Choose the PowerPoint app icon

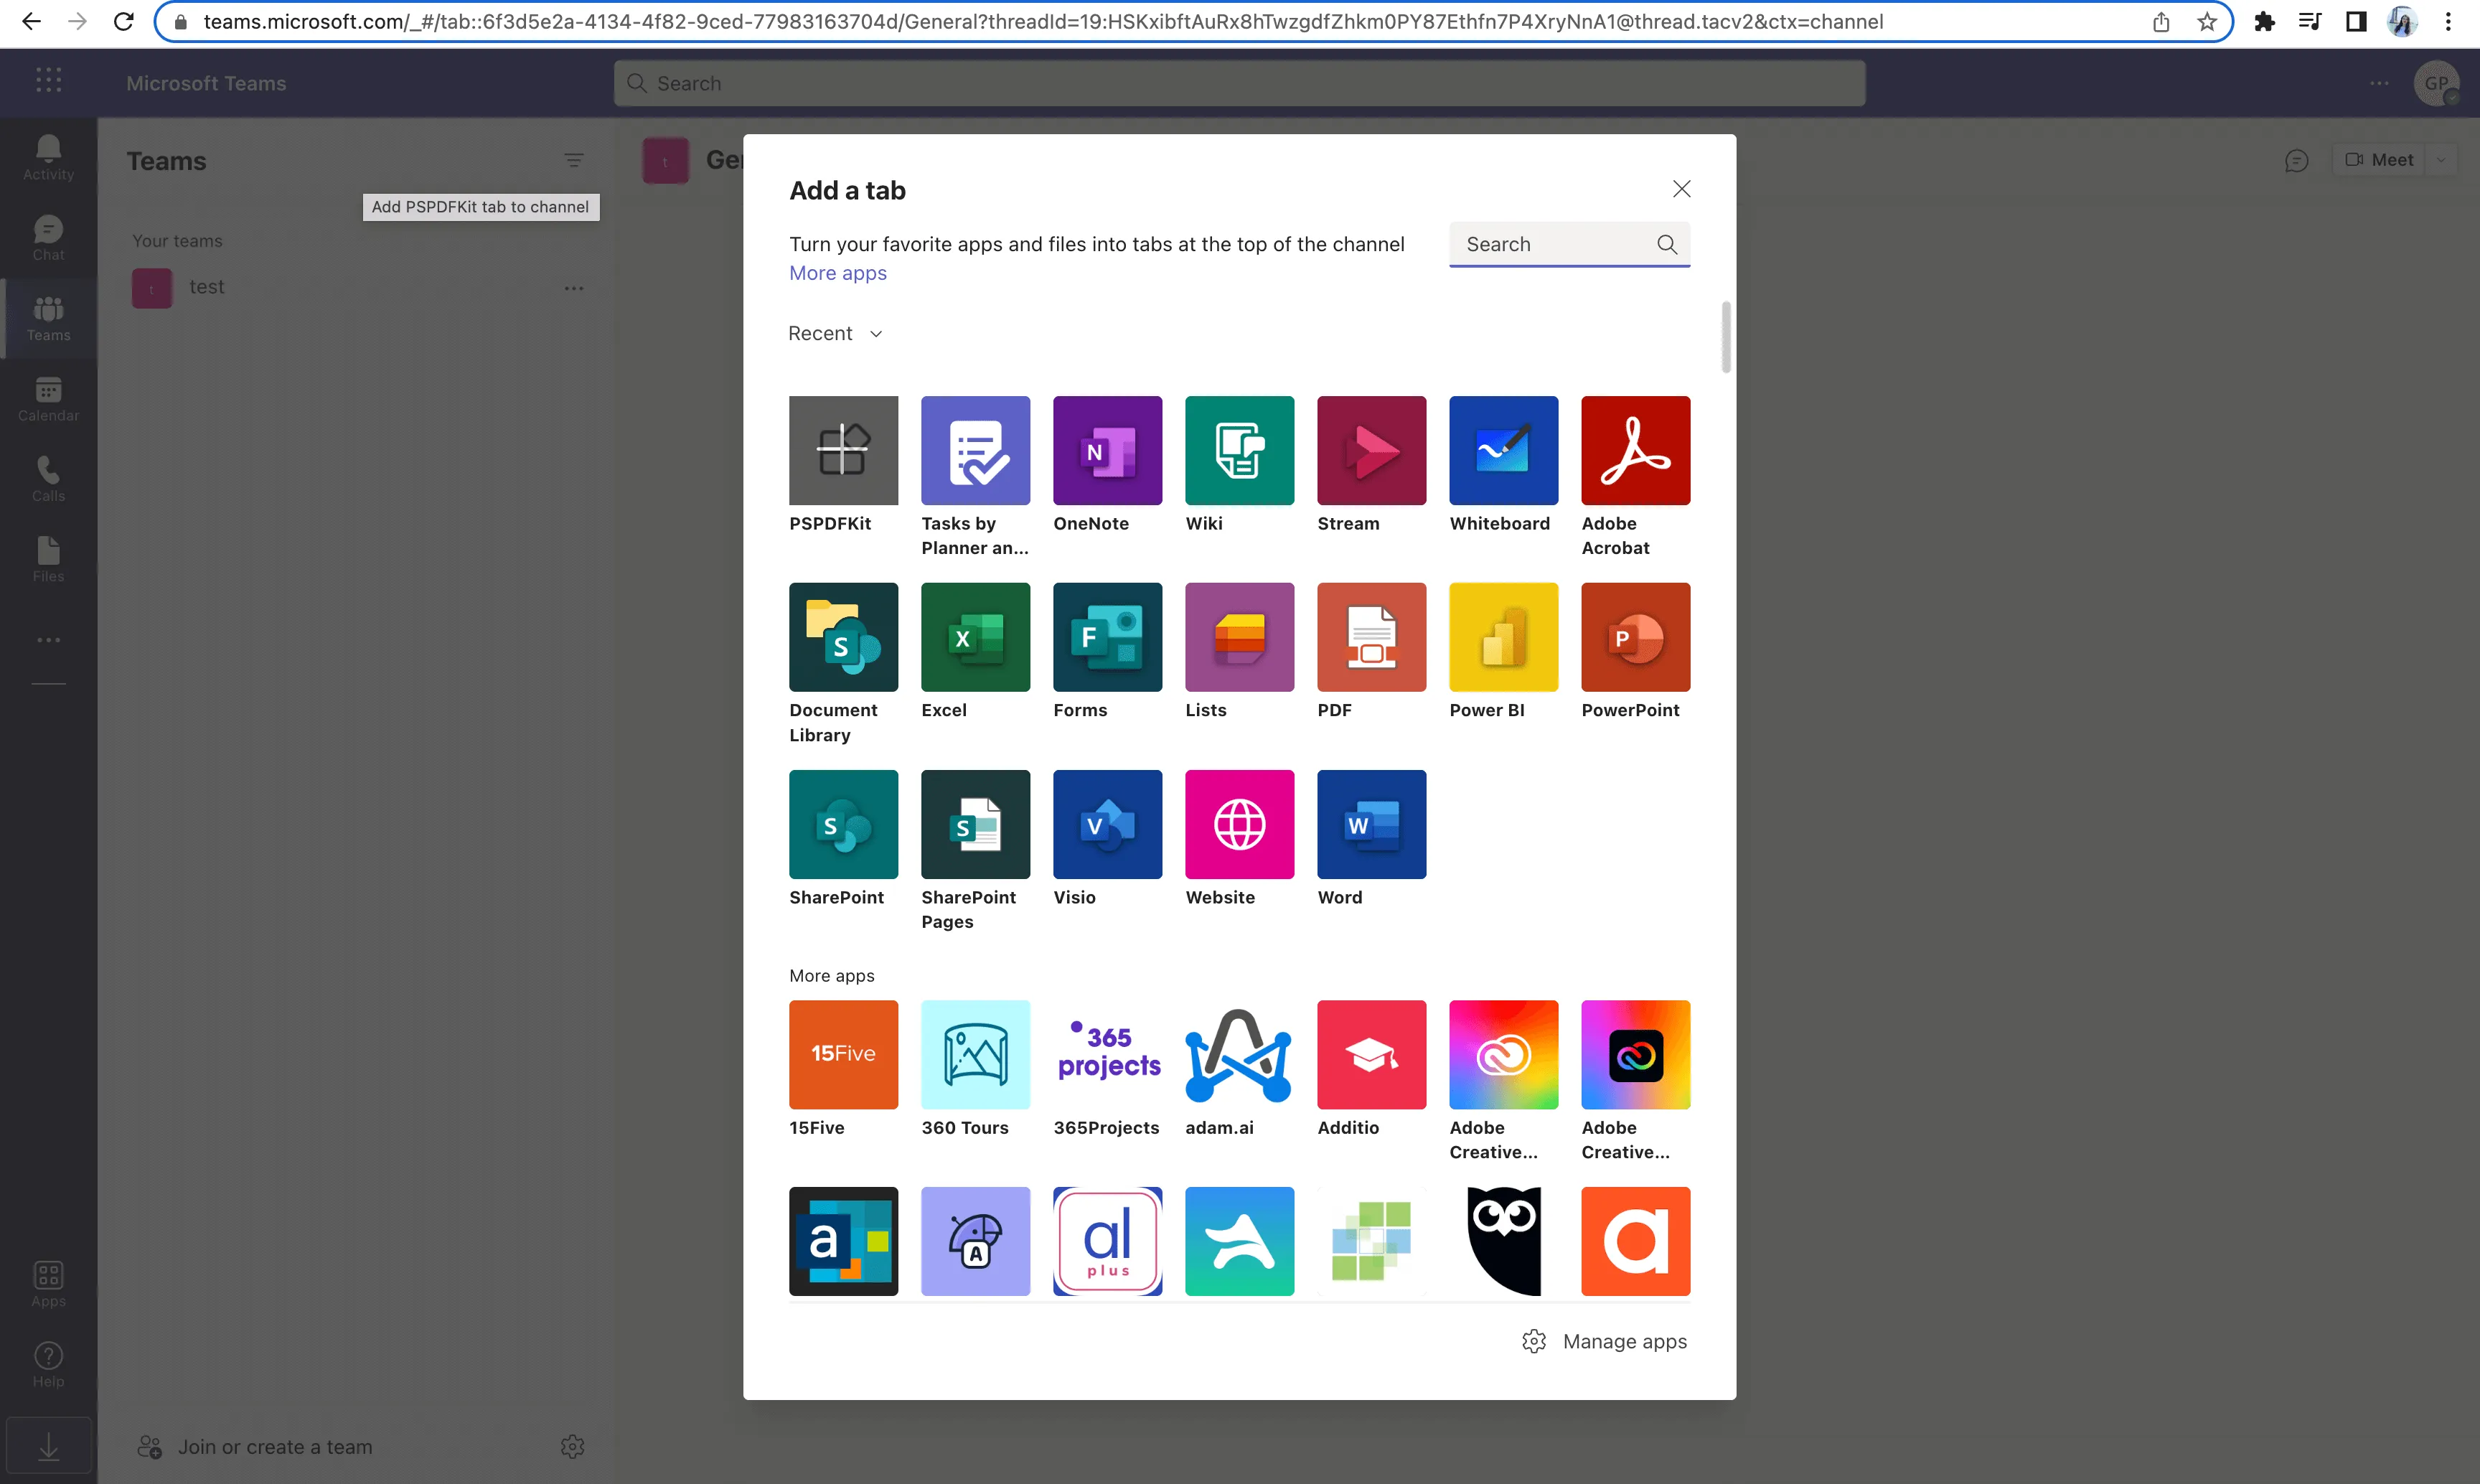click(1635, 637)
